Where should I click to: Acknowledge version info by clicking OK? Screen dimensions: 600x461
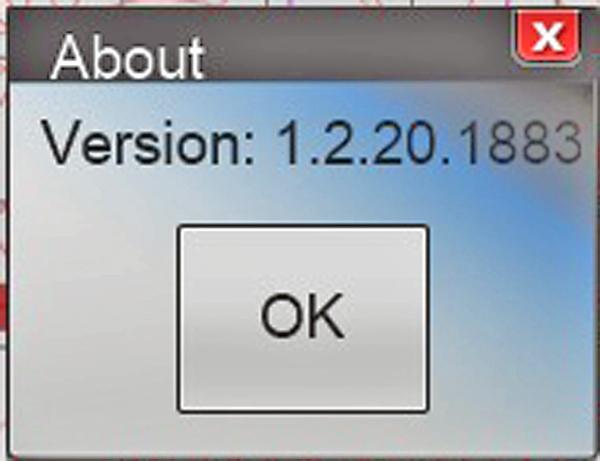pos(303,319)
